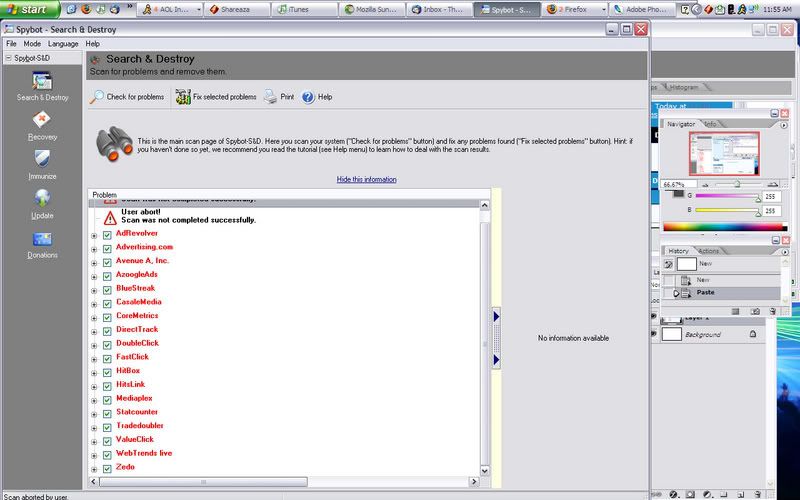Collapse the Spybot-S&D sidebar header

[x=8, y=58]
